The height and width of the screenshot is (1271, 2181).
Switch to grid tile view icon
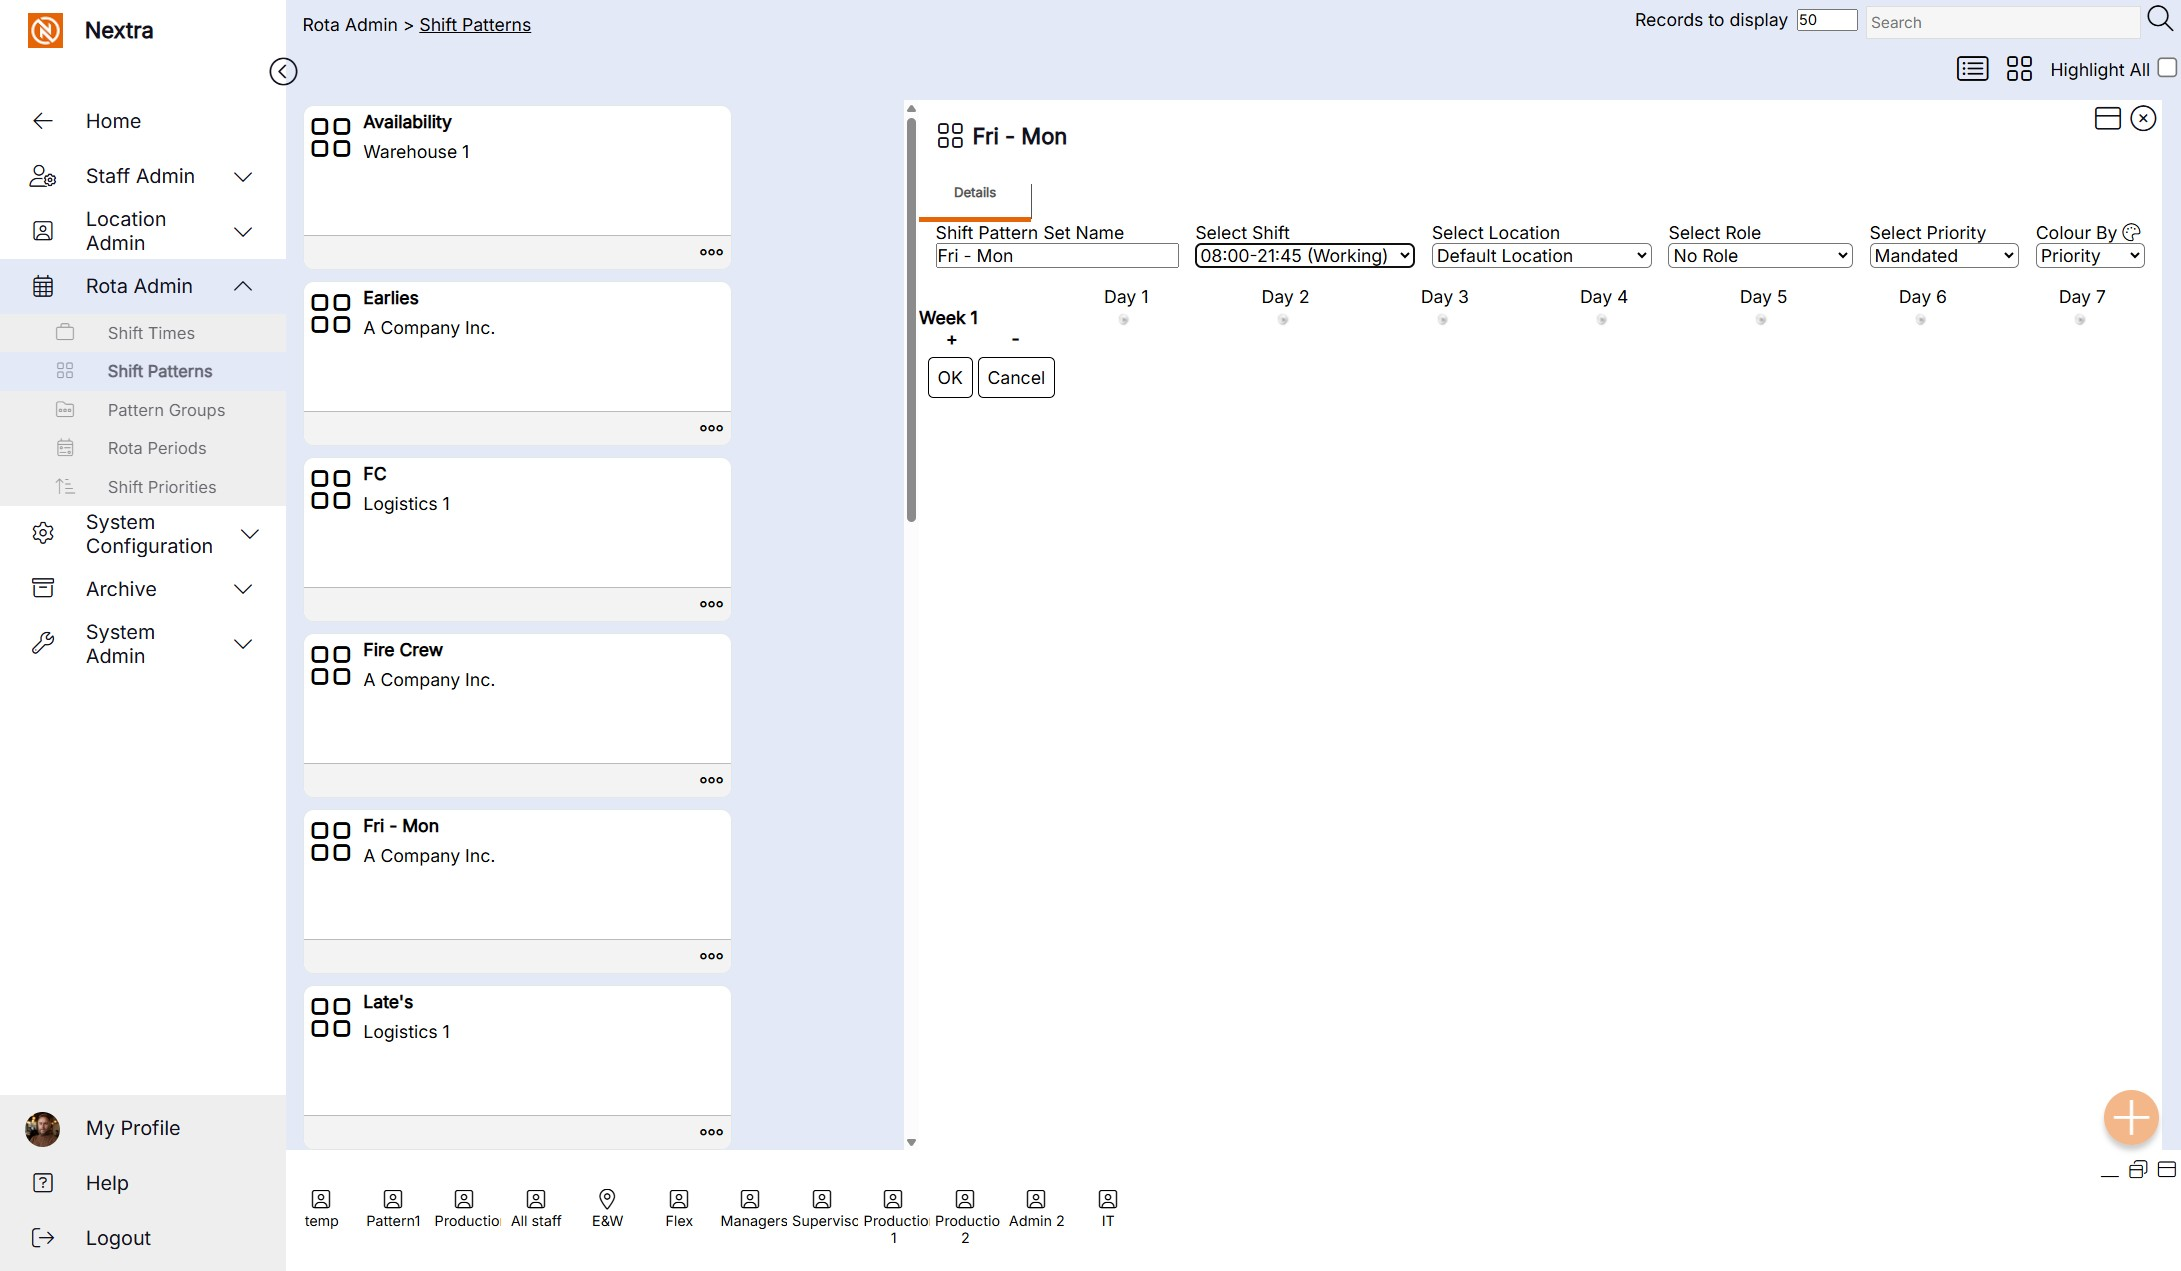point(2019,69)
